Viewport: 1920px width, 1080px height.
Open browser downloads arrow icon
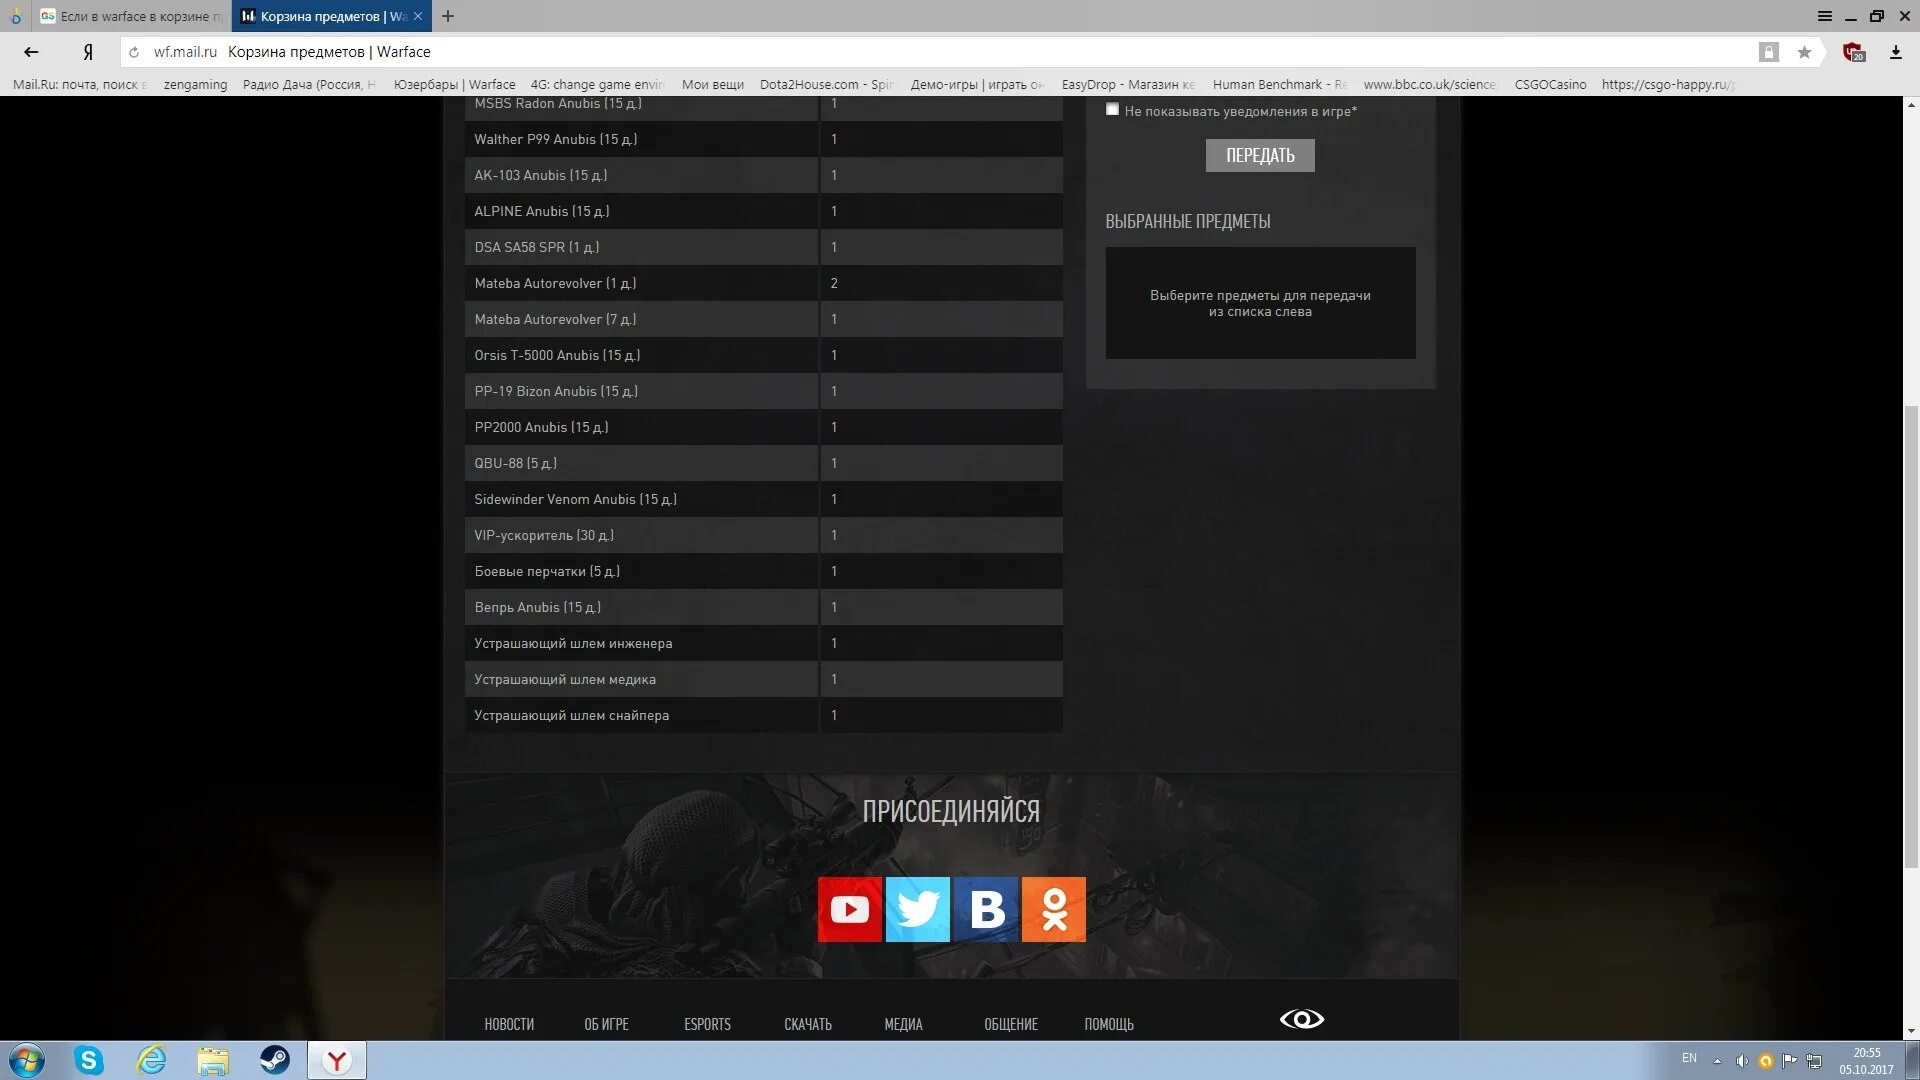click(x=1895, y=52)
